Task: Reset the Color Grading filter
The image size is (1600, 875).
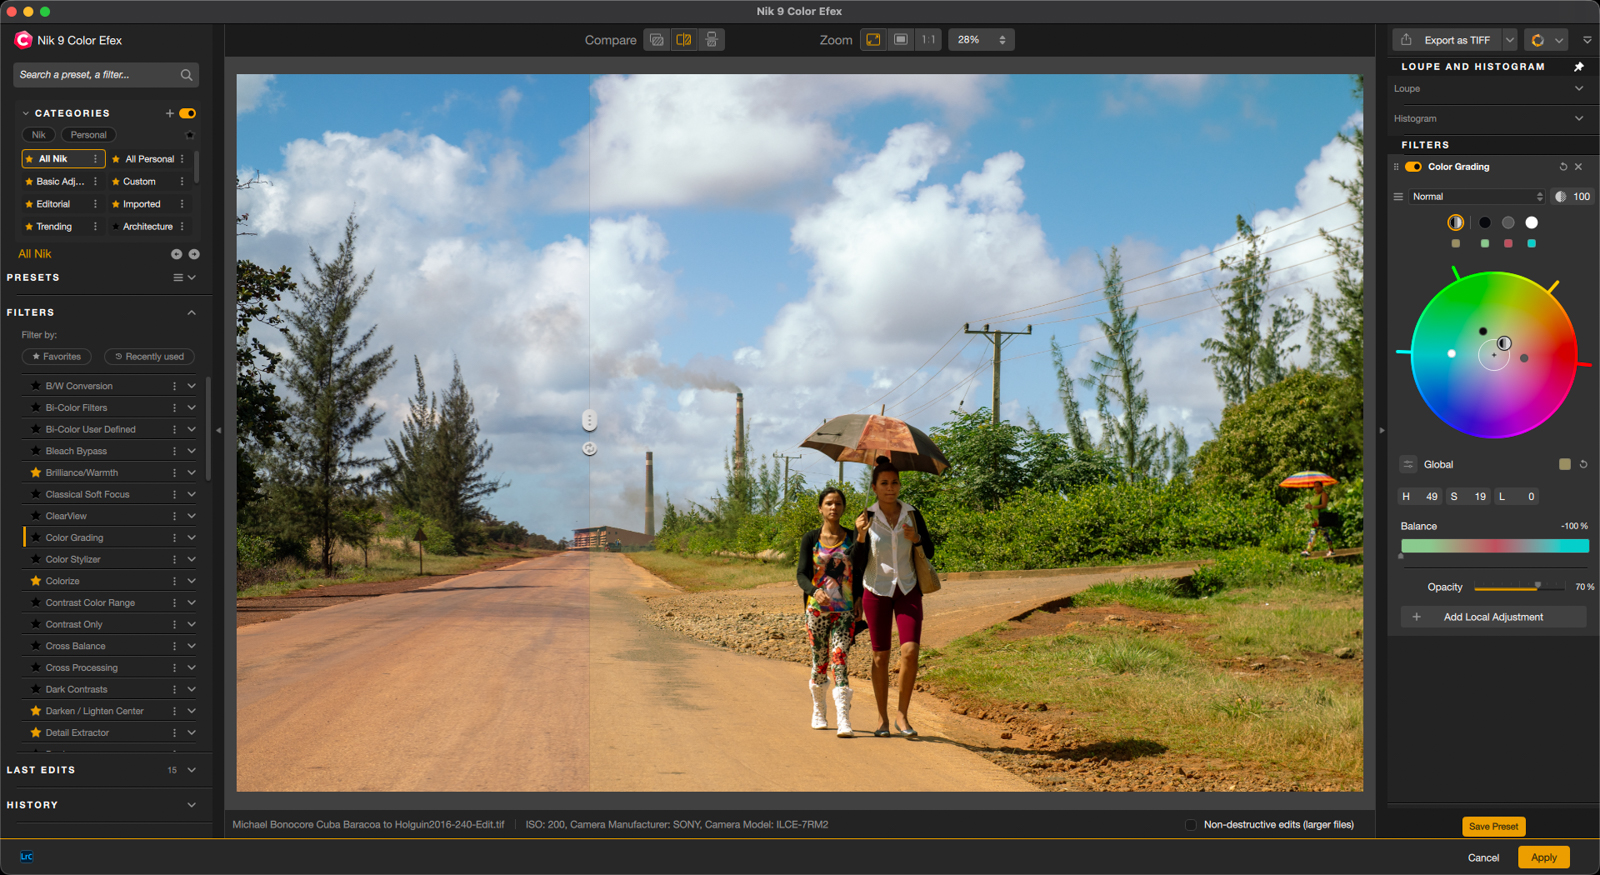Action: (x=1563, y=167)
